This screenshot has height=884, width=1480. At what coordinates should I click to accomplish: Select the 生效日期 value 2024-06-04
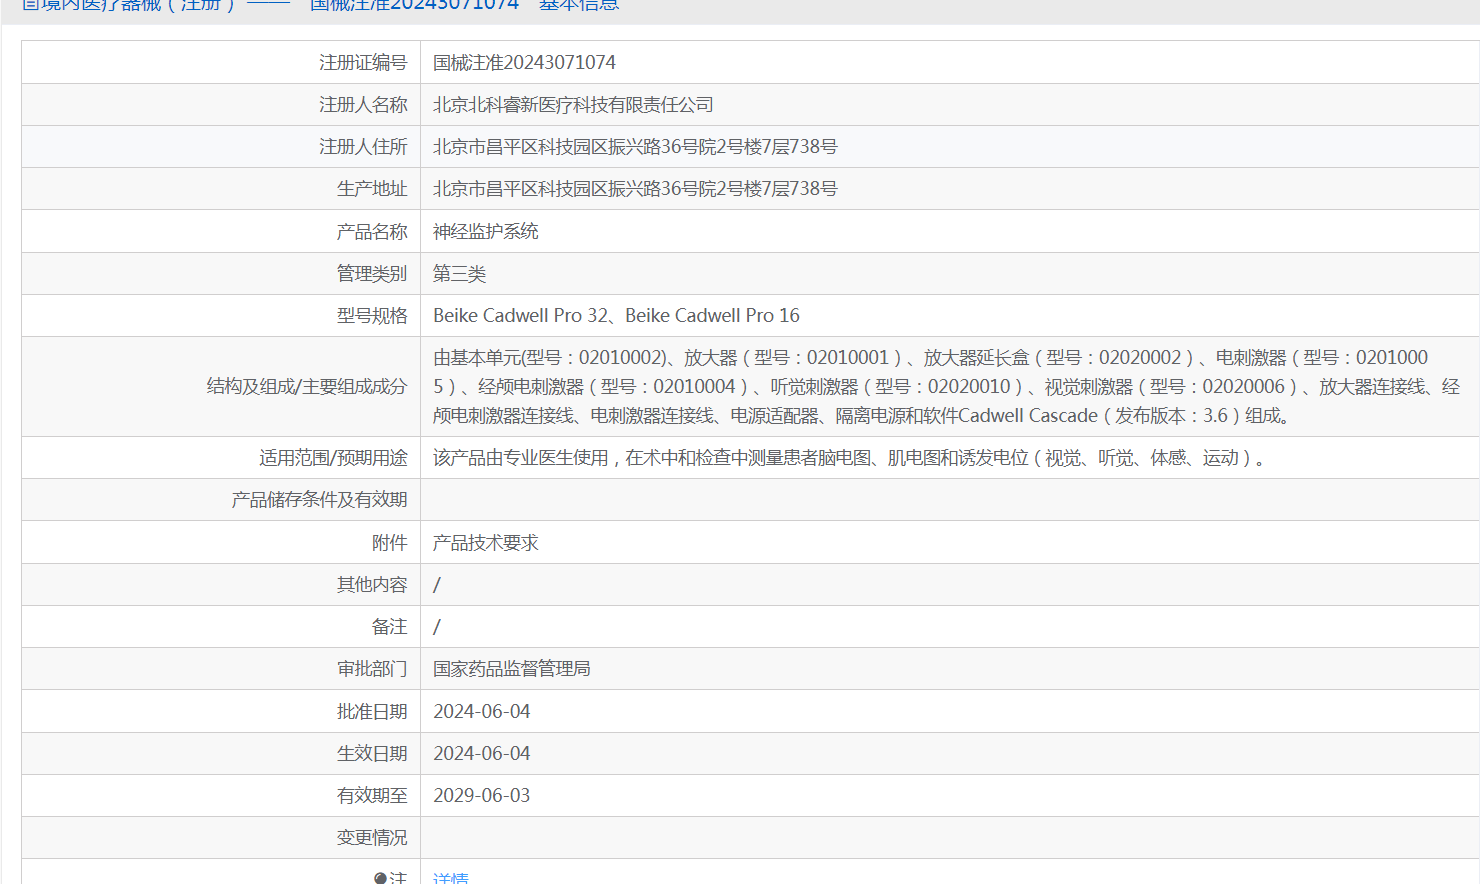click(481, 753)
